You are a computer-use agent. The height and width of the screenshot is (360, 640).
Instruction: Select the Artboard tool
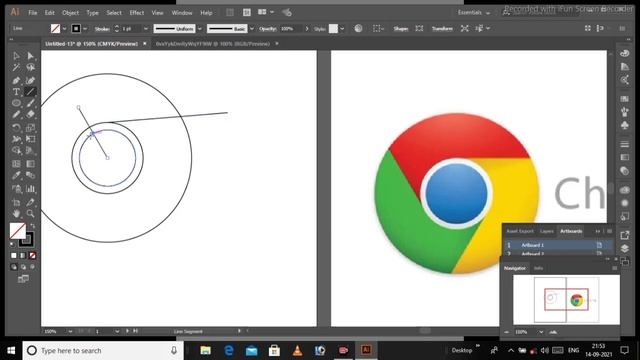16,202
